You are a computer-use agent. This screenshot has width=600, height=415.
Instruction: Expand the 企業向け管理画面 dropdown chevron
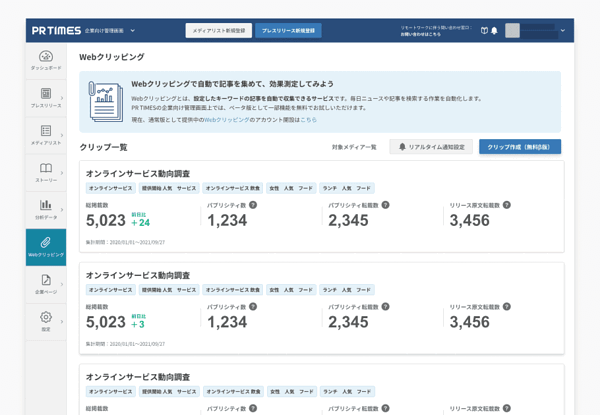(x=132, y=31)
